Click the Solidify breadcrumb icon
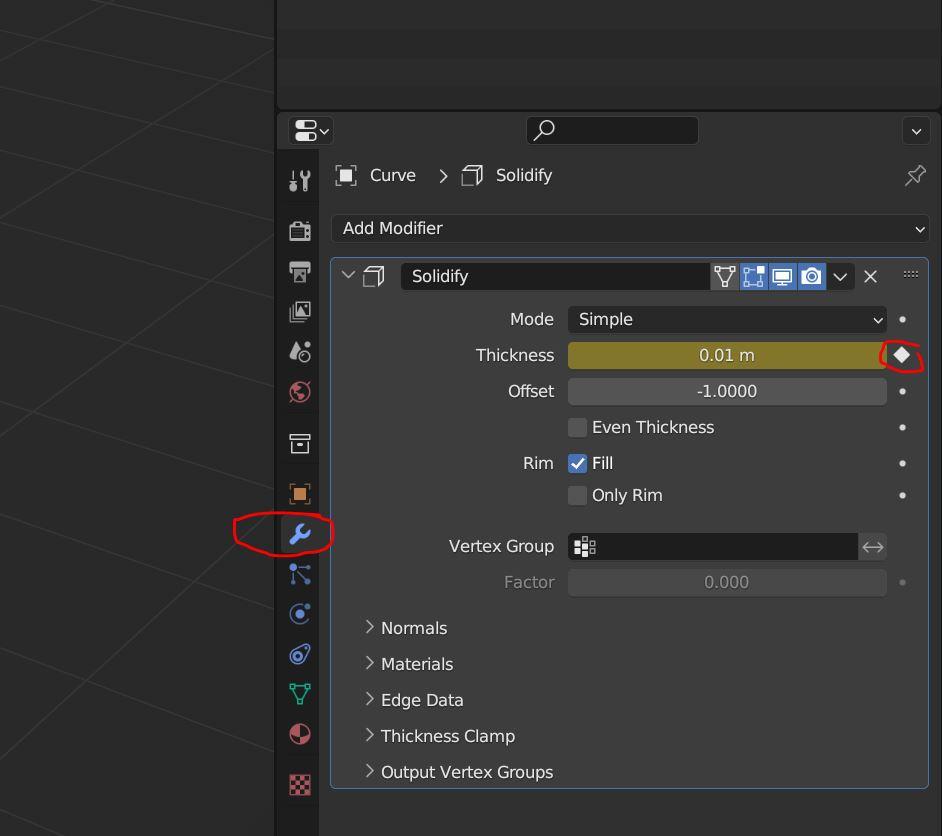942x836 pixels. click(472, 175)
